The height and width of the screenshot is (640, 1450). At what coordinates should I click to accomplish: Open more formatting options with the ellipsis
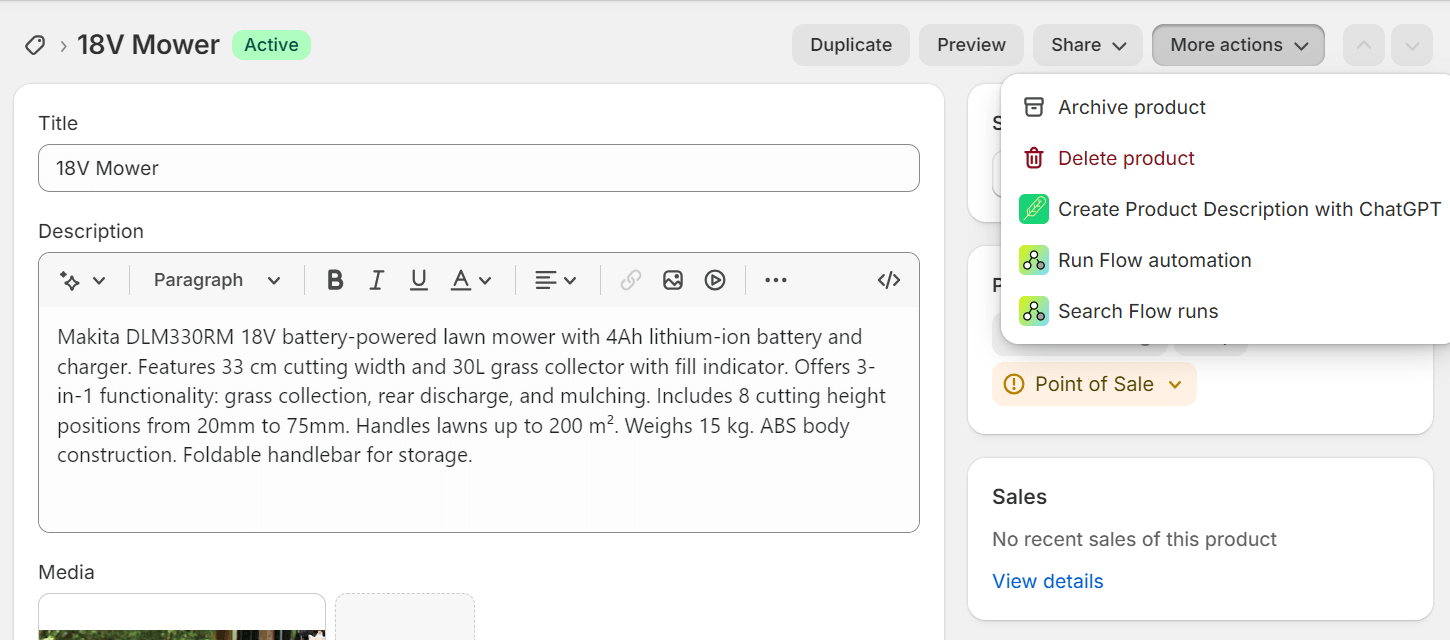pyautogui.click(x=776, y=280)
